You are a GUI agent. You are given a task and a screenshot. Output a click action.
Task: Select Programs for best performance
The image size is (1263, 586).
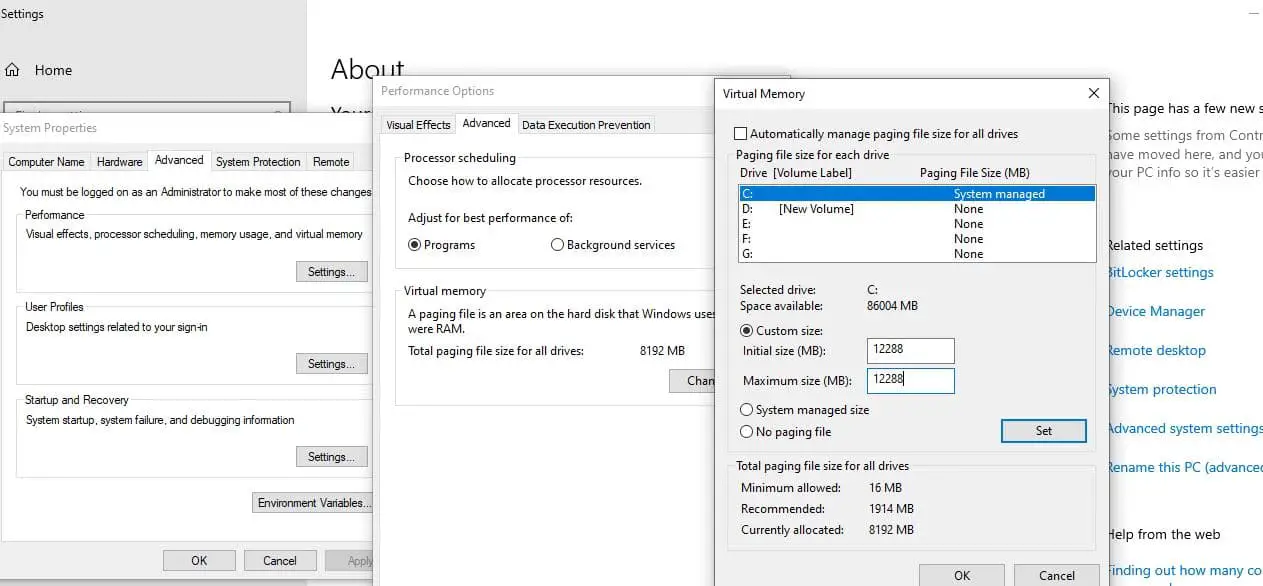[x=415, y=245]
